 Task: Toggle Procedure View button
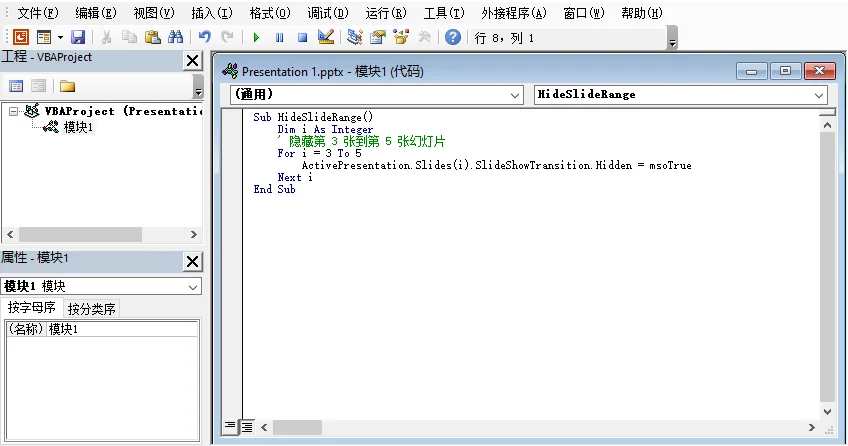click(x=230, y=427)
